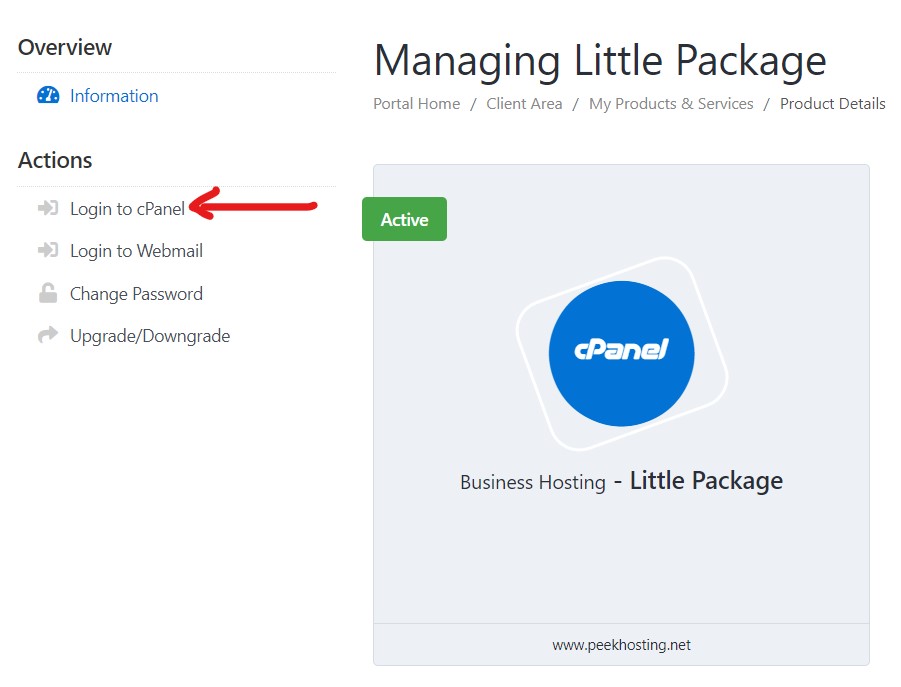The width and height of the screenshot is (901, 687).
Task: Click the Product Details breadcrumb item
Action: pos(832,104)
